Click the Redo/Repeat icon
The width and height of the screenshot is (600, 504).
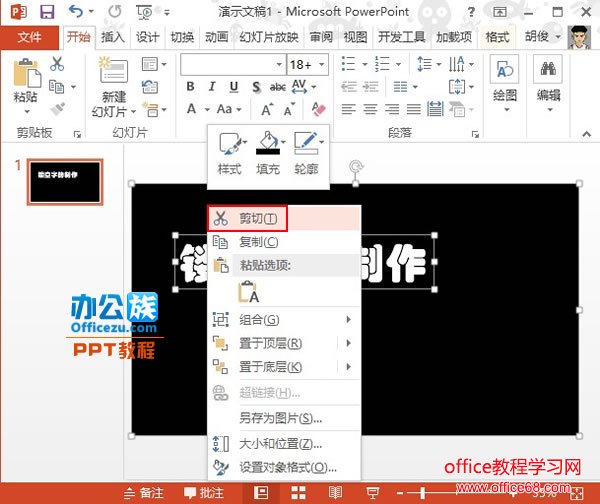pos(114,12)
